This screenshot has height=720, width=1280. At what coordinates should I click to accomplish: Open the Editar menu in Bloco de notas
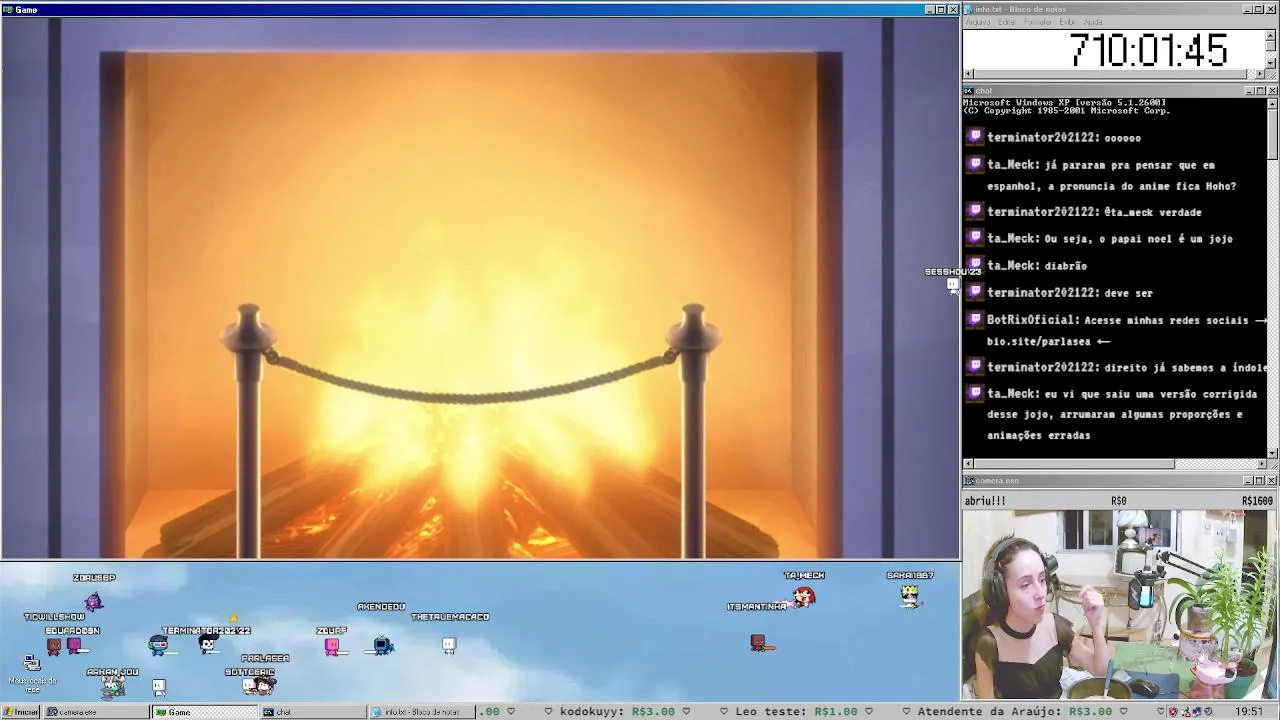(x=1006, y=22)
